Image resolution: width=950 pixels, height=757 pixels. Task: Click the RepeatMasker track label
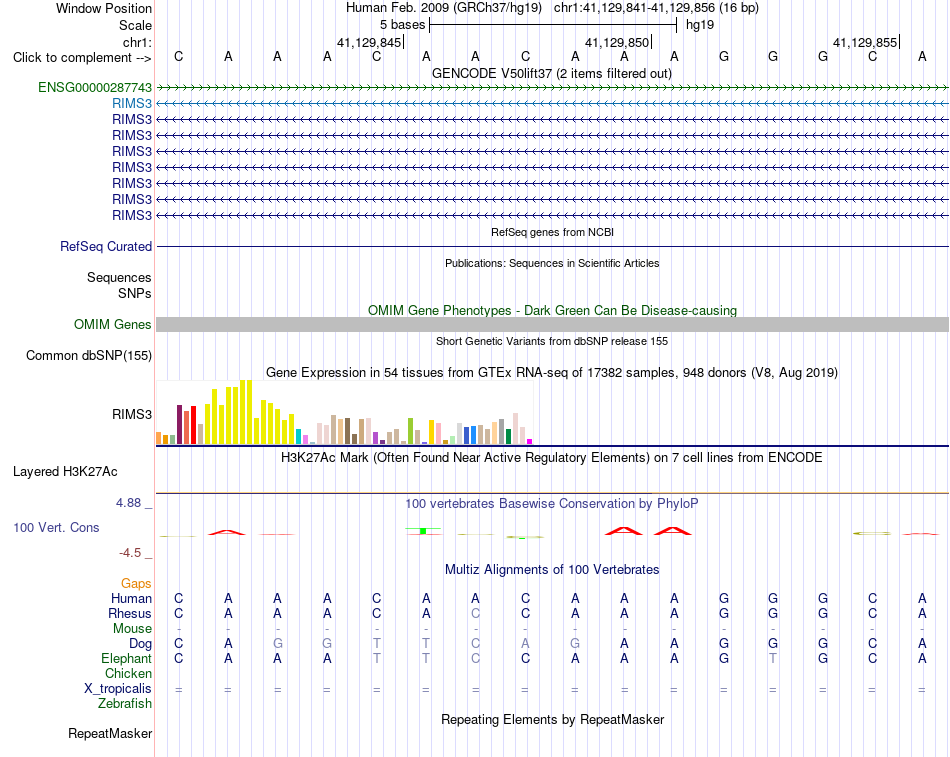pos(110,734)
